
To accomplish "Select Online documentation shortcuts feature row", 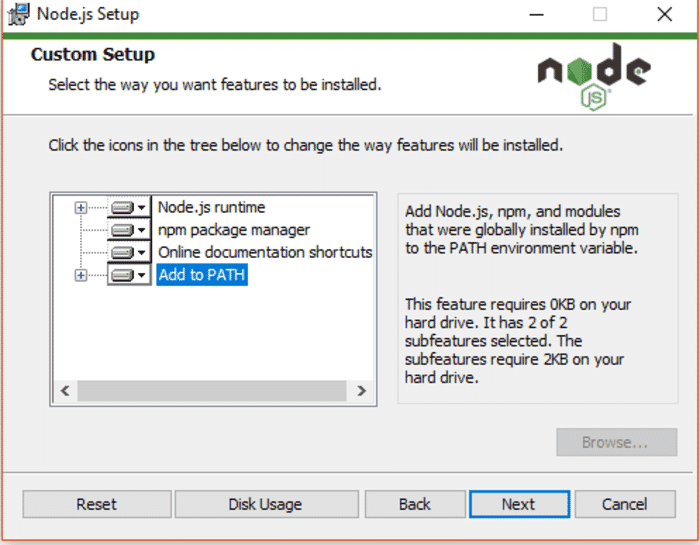I will click(x=265, y=252).
